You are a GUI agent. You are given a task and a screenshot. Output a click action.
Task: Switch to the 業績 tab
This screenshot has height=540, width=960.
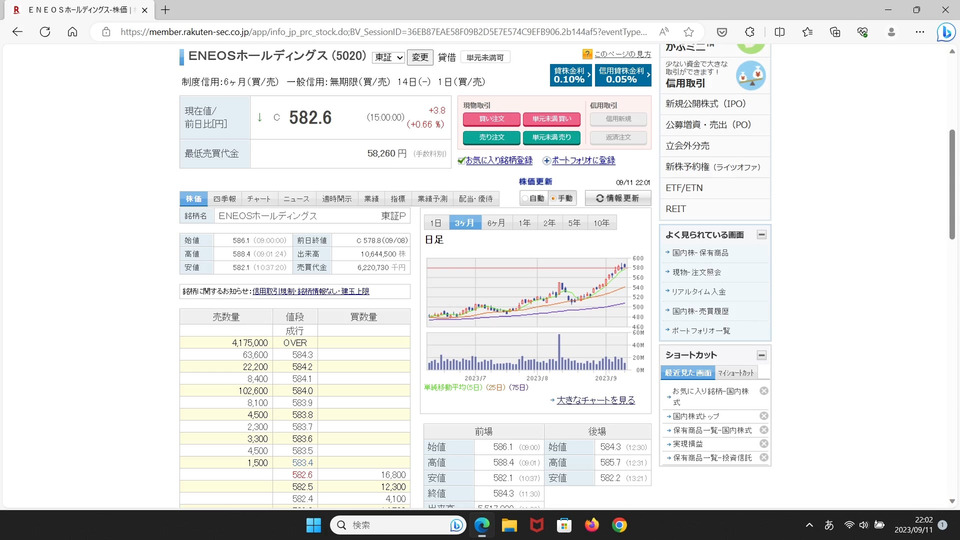(372, 199)
